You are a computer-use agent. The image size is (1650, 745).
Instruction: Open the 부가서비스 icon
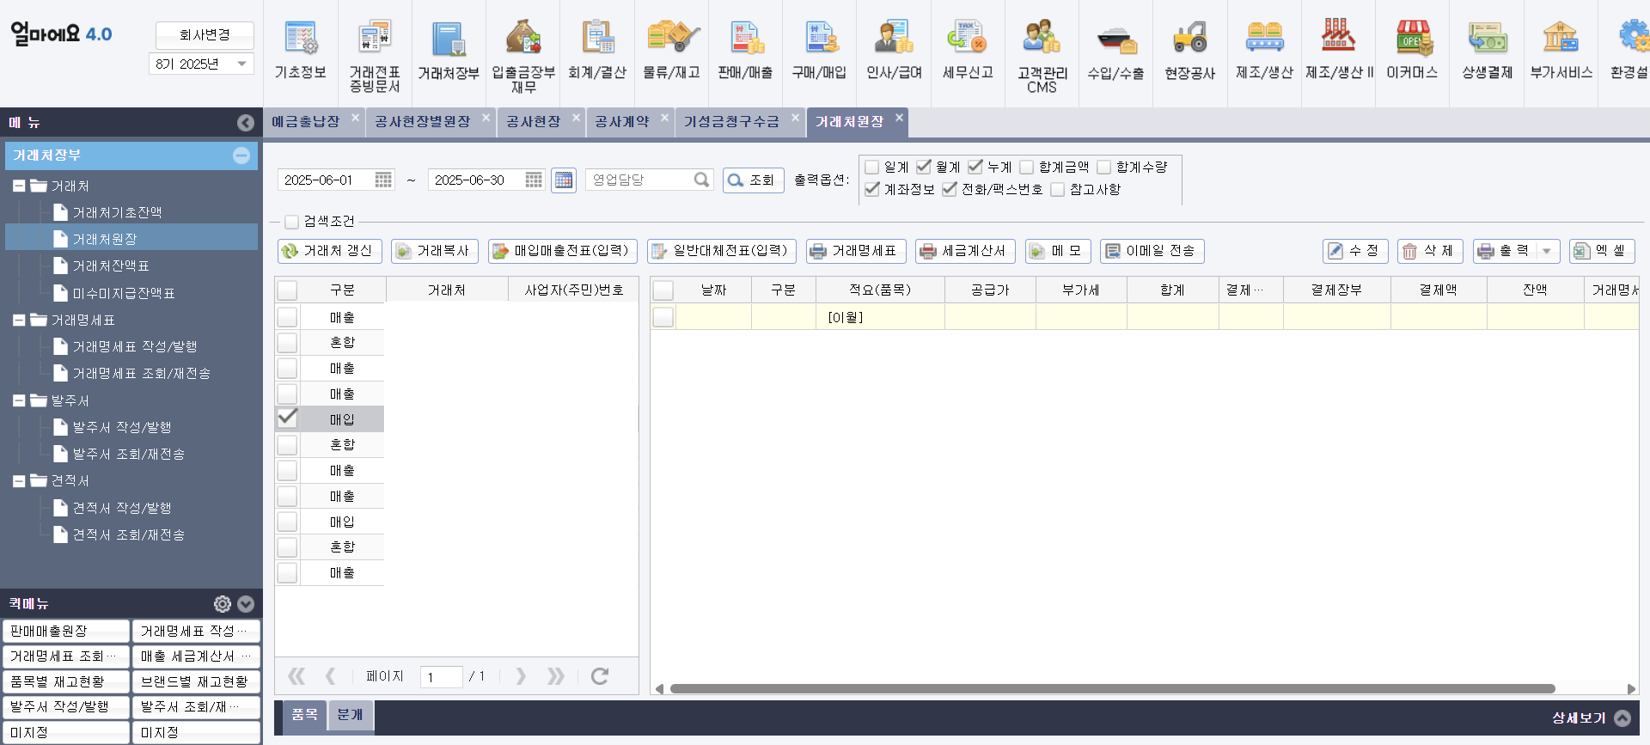click(x=1560, y=50)
